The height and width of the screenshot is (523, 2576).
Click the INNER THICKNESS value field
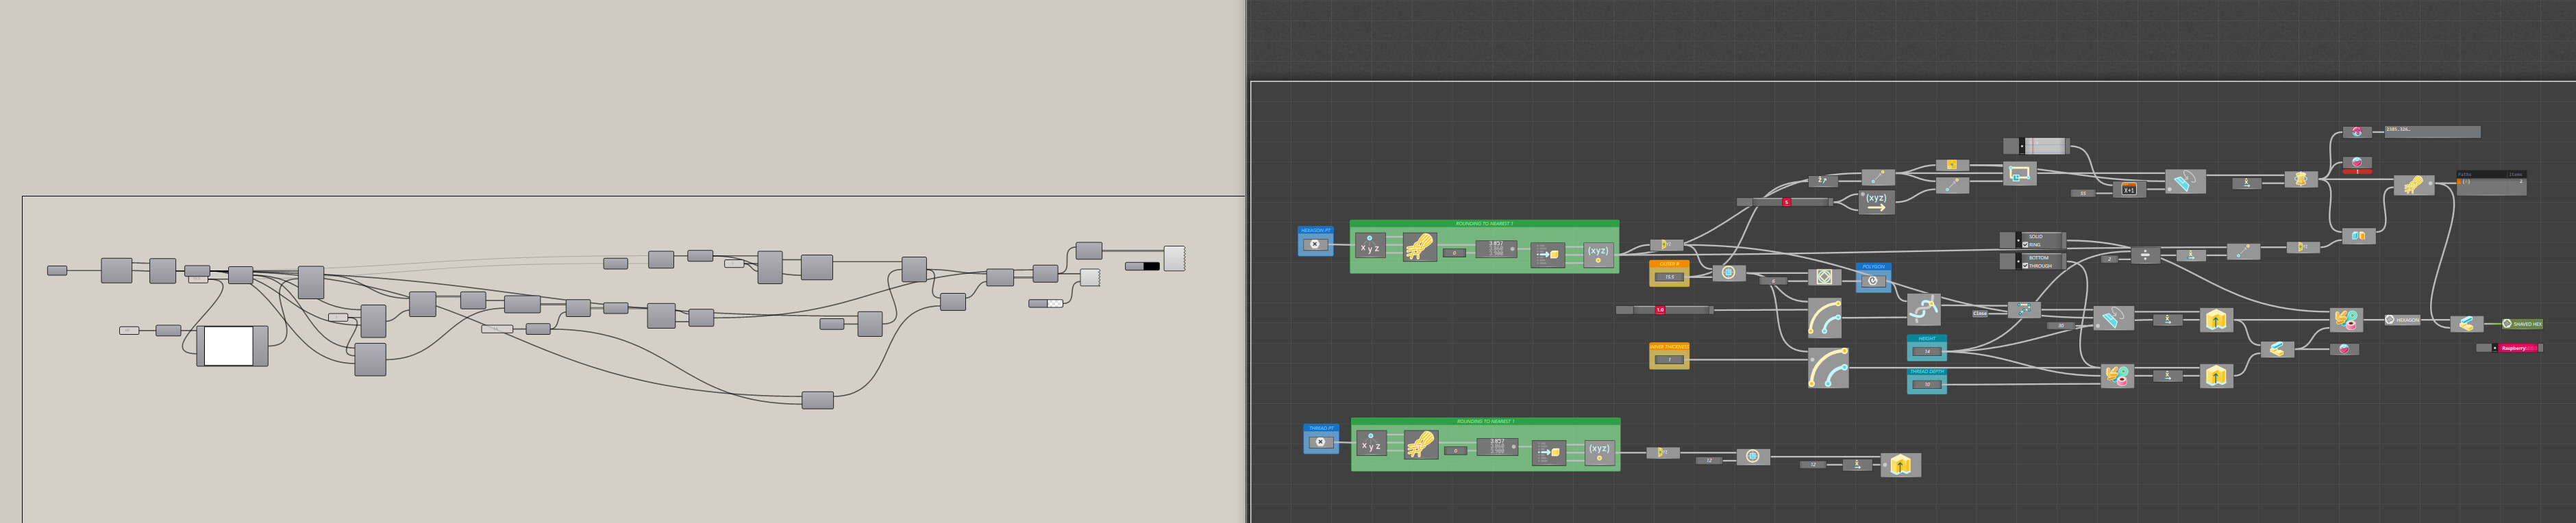click(x=1669, y=359)
